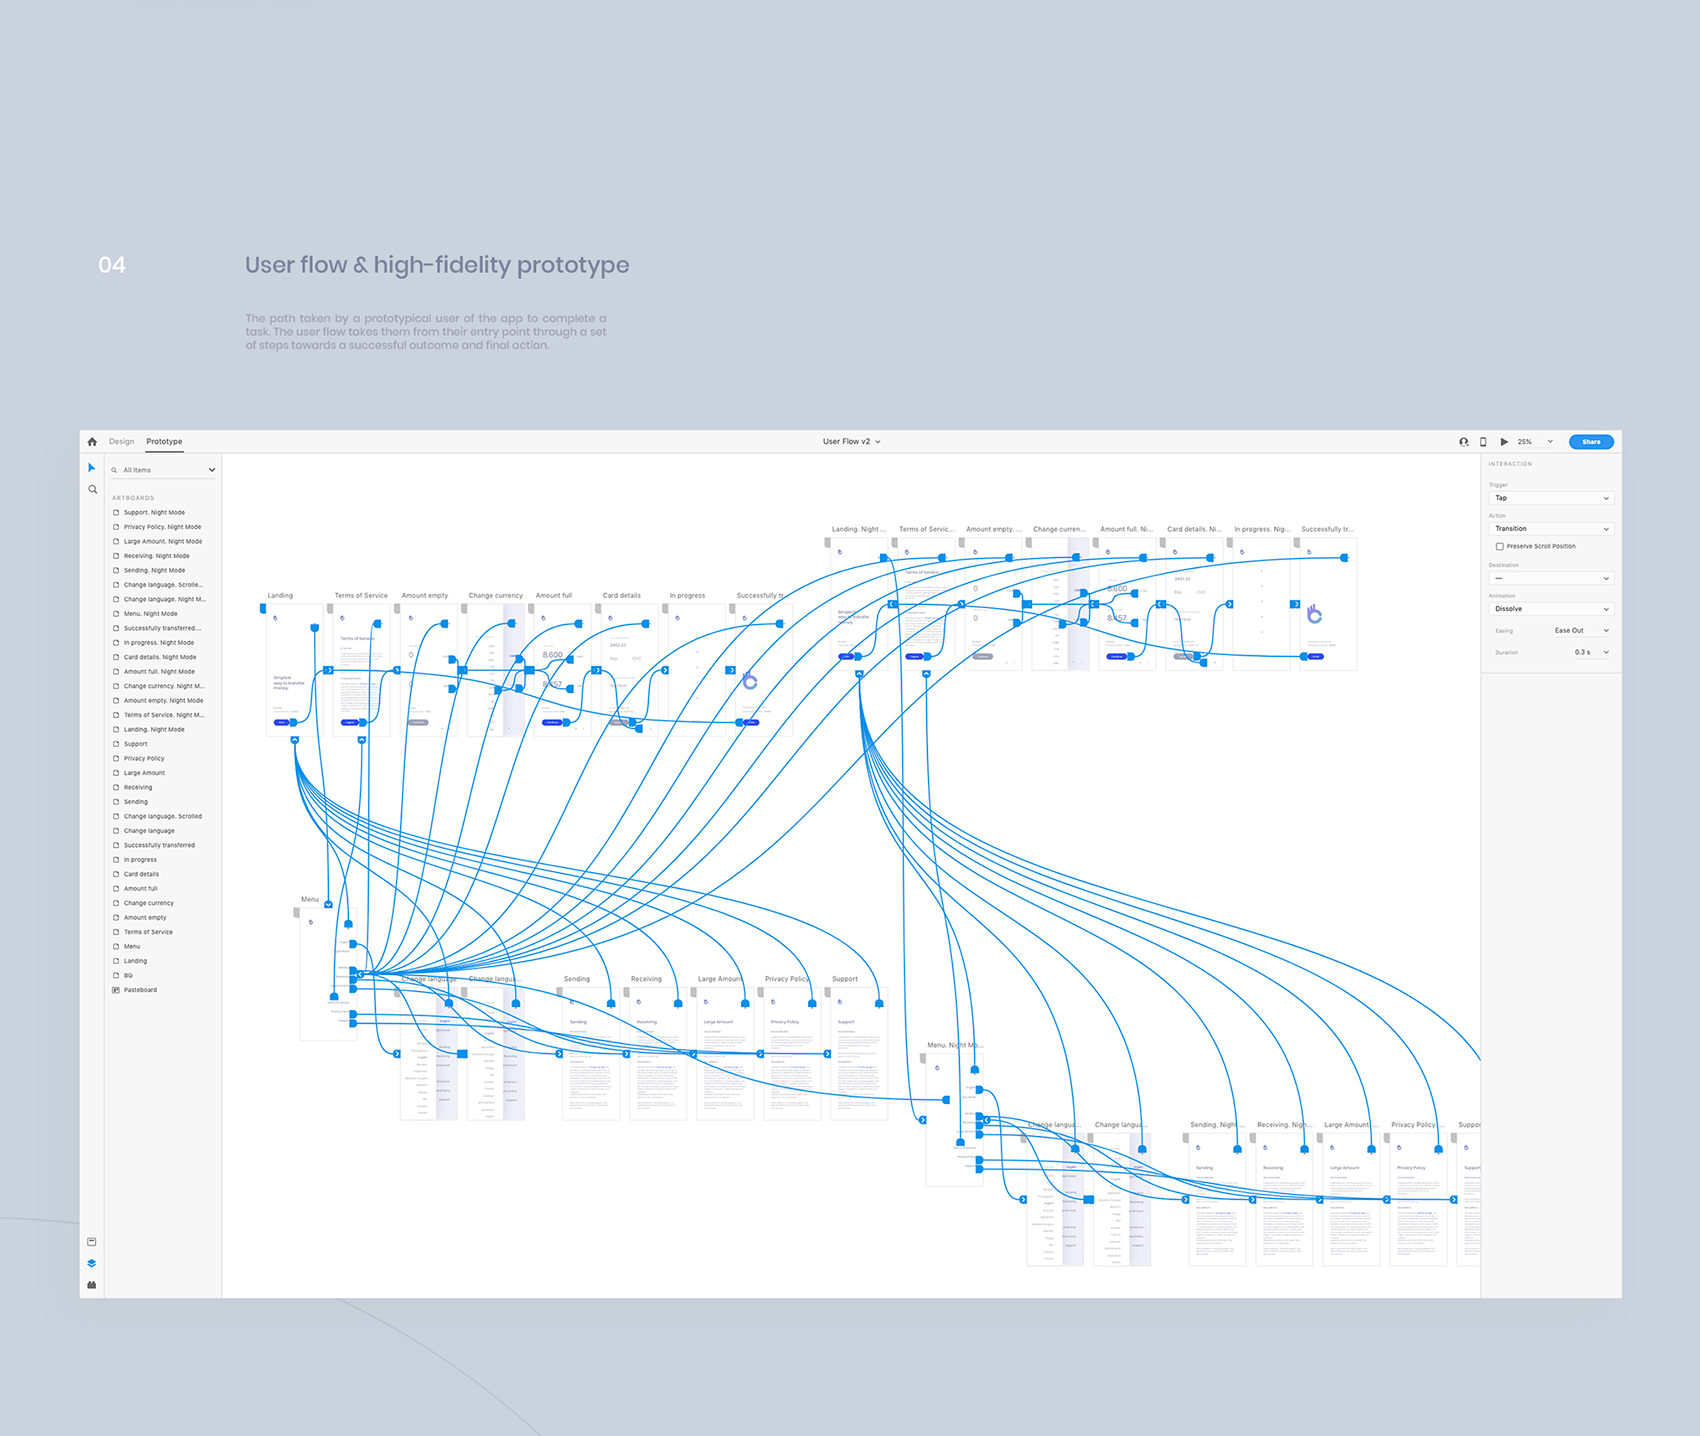Image resolution: width=1700 pixels, height=1436 pixels.
Task: Select the Prototype tab
Action: pyautogui.click(x=164, y=442)
